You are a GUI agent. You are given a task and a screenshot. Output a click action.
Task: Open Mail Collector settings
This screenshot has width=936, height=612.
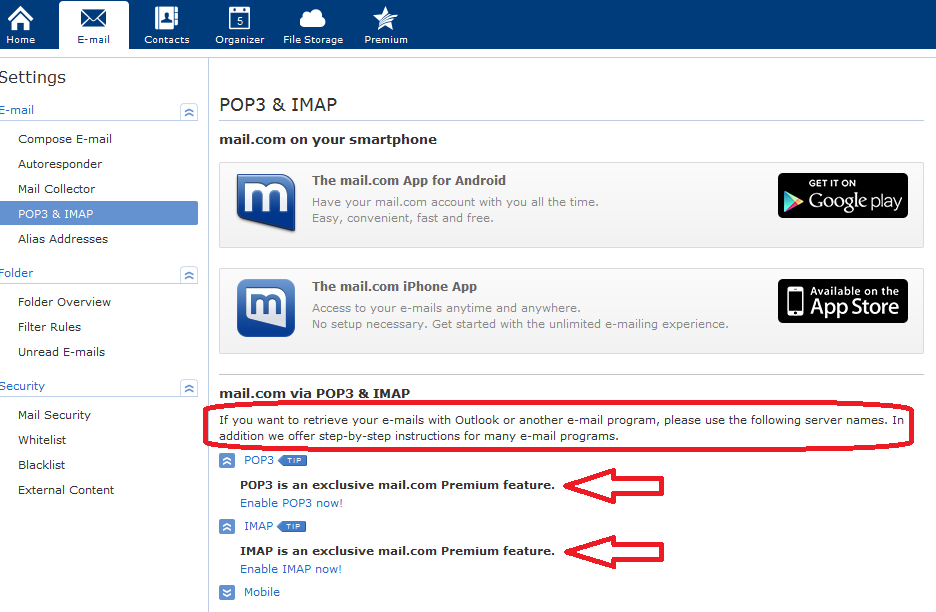coord(56,189)
